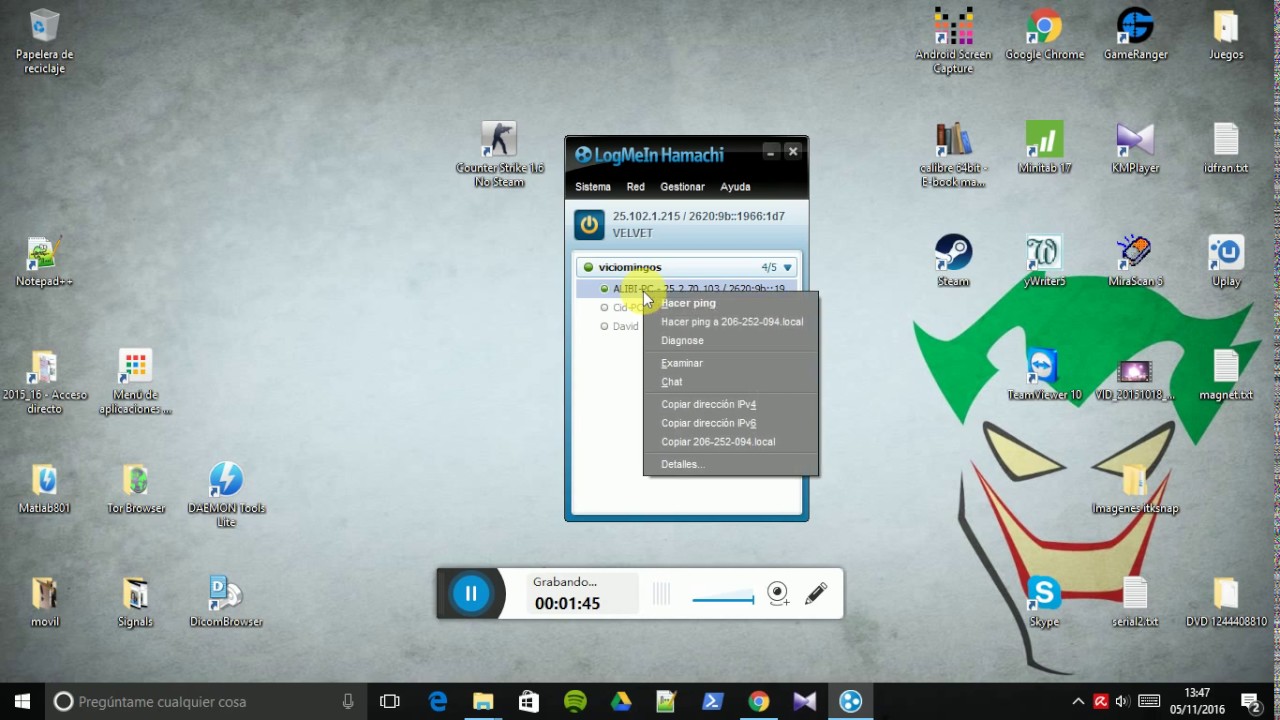Screen dimensions: 1280x720
Task: Select the Android Screen Capture icon
Action: pos(953,41)
